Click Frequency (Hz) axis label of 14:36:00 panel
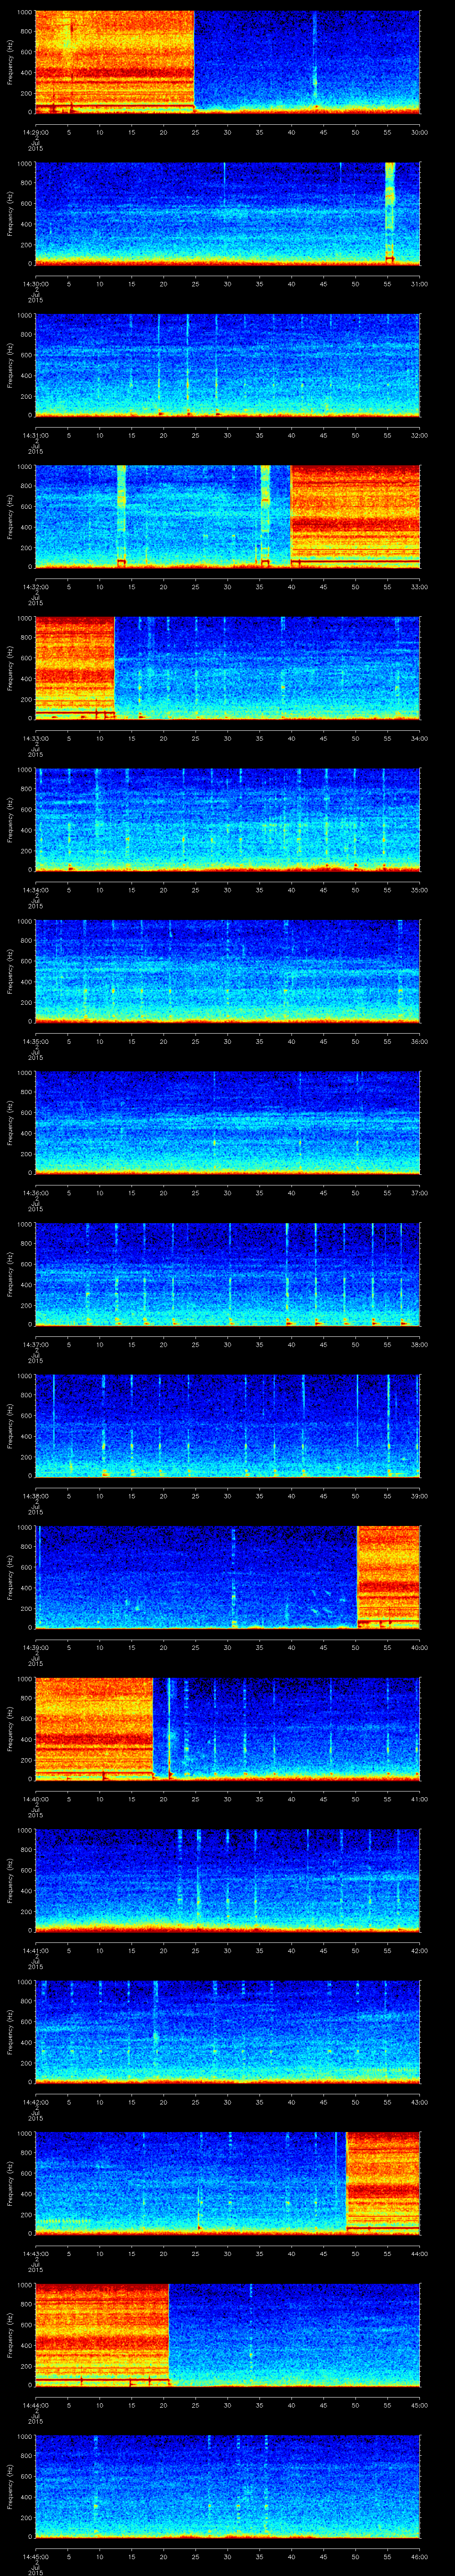455x2576 pixels. [10, 1123]
